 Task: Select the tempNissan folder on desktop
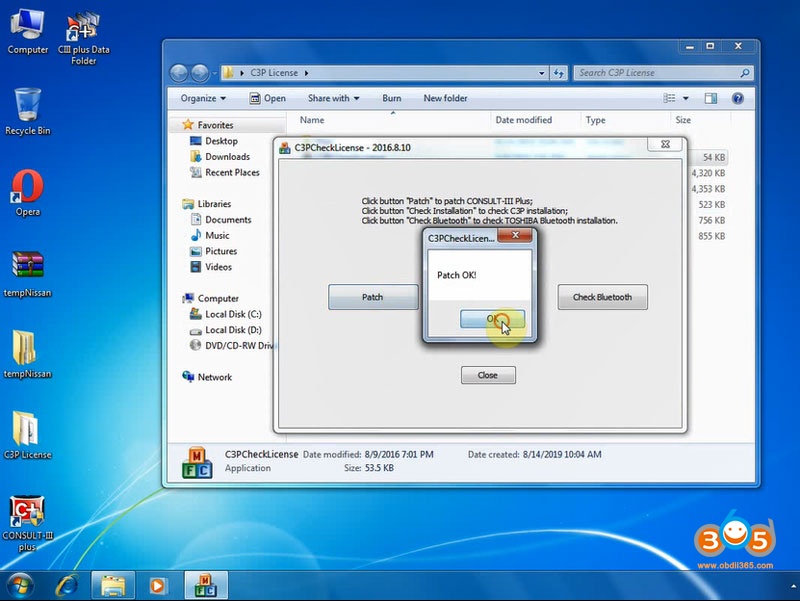[x=28, y=355]
